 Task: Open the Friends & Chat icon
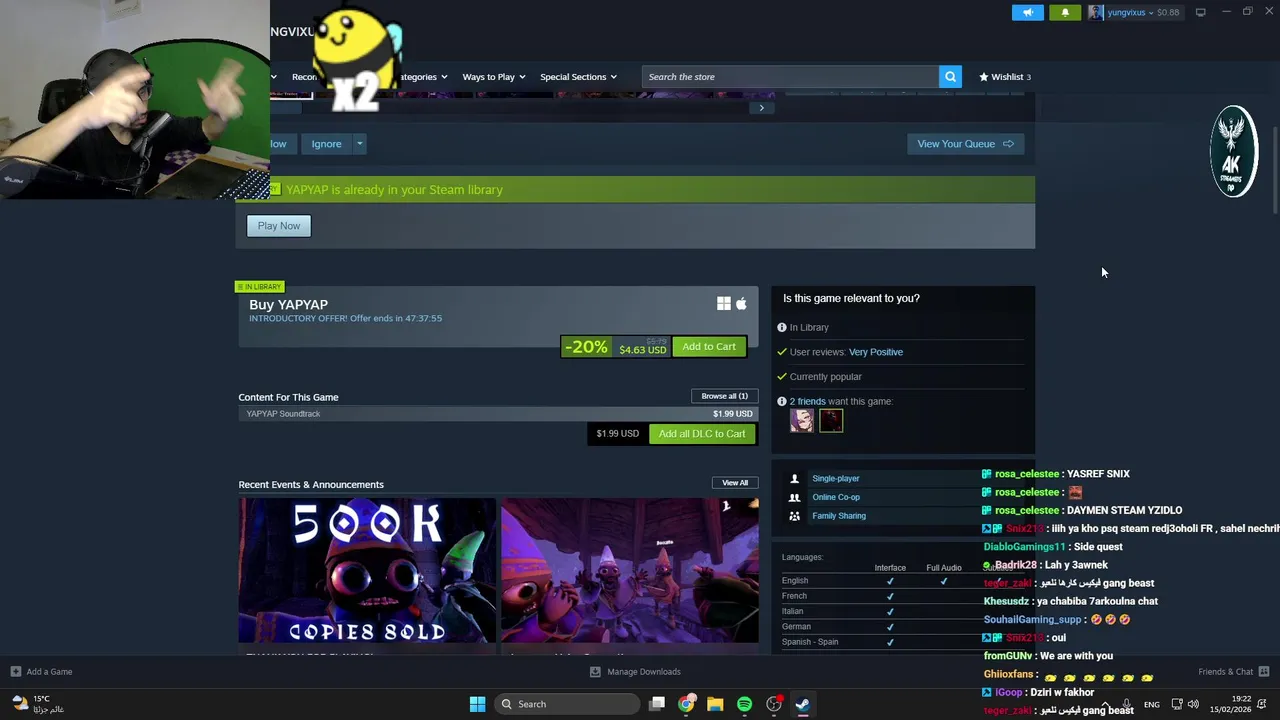coord(1264,672)
